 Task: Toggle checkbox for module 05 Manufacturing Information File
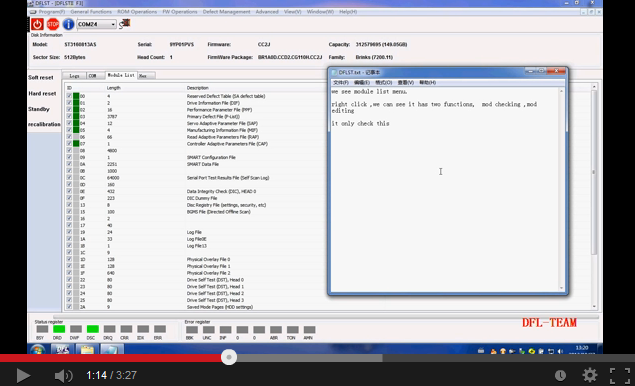[x=69, y=130]
